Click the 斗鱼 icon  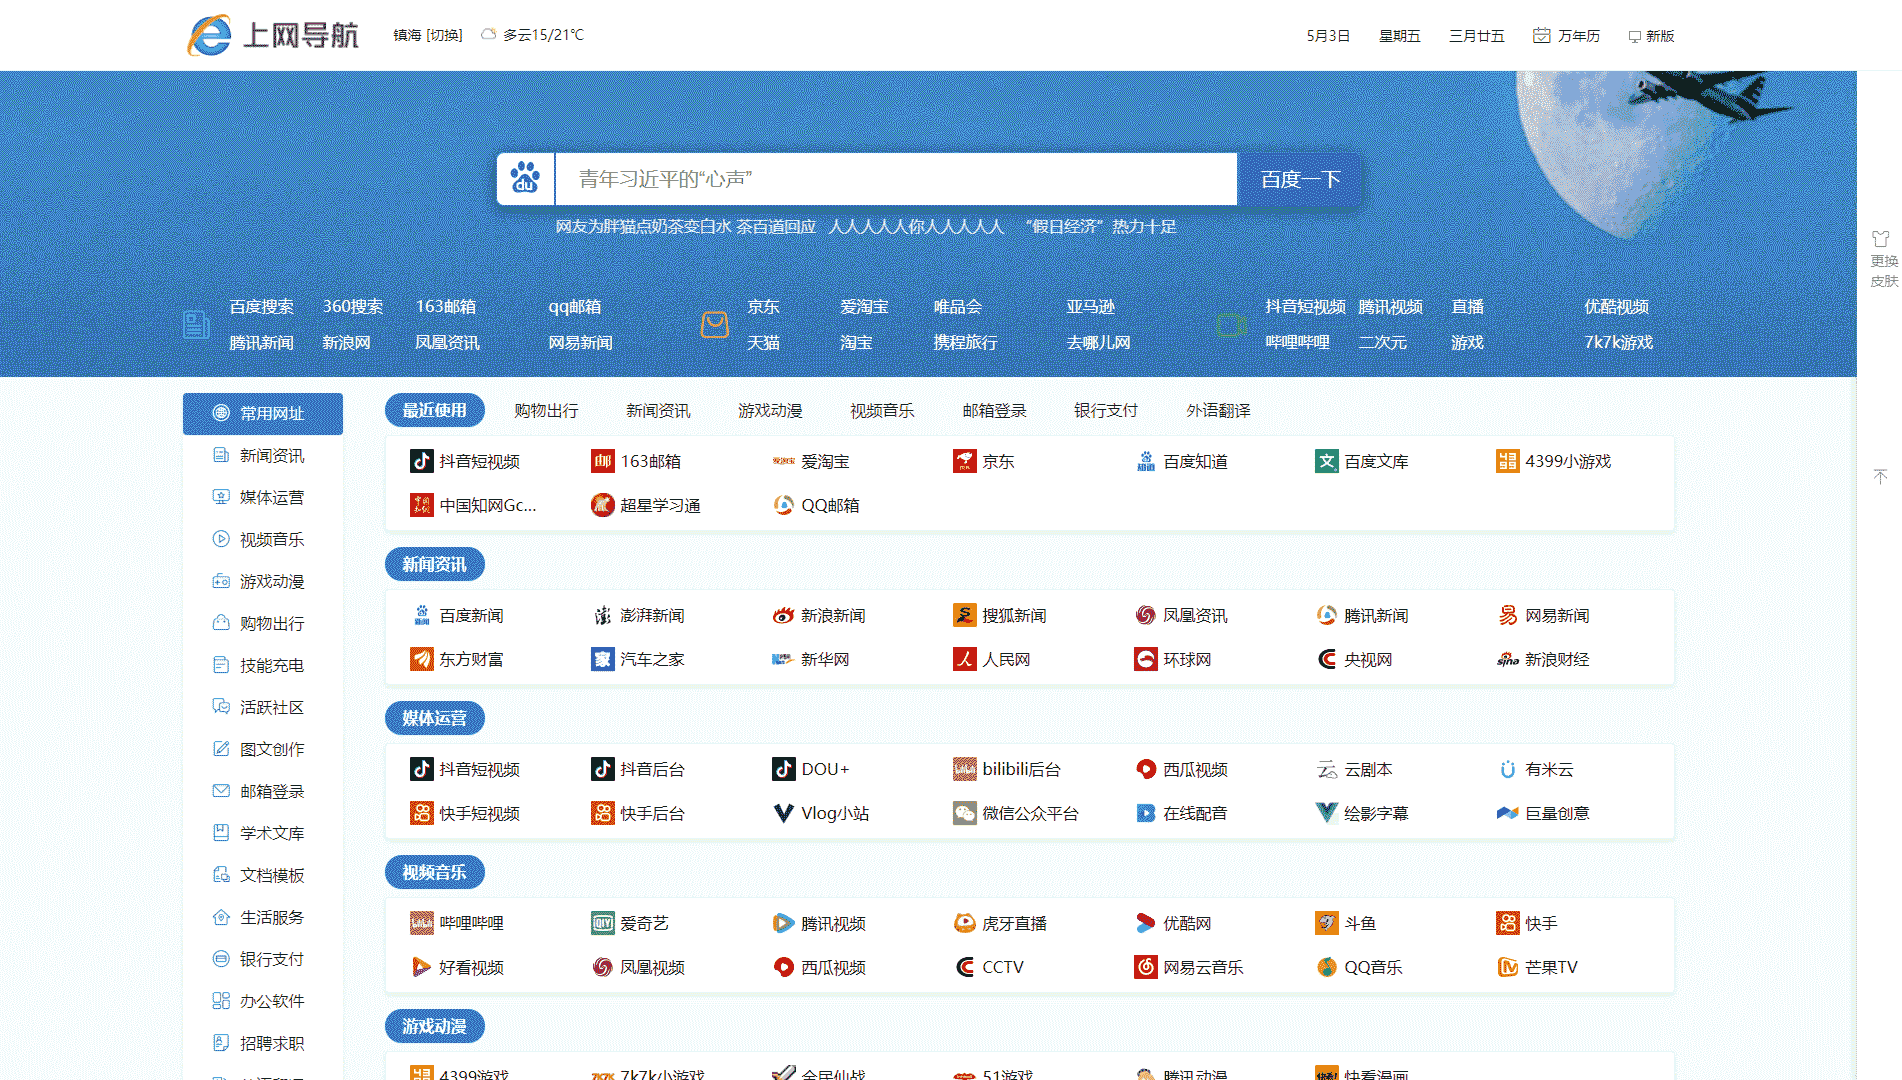tap(1326, 923)
